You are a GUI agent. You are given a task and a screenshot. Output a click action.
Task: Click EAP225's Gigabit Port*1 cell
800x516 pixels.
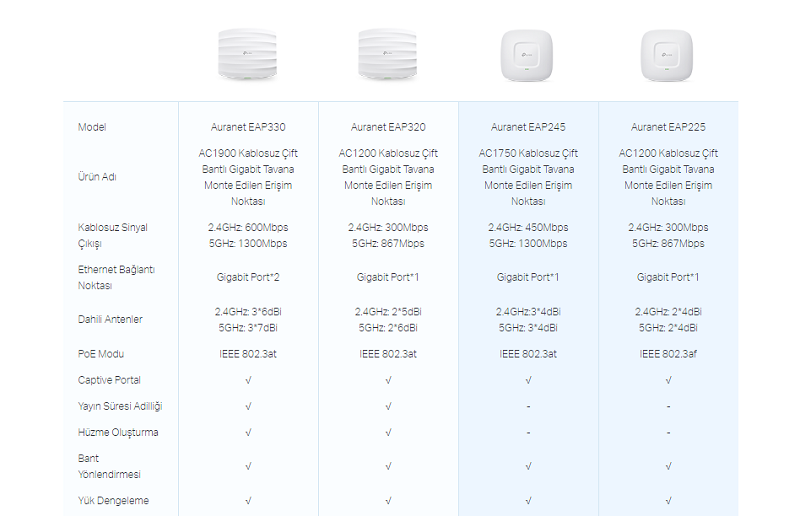pyautogui.click(x=668, y=277)
